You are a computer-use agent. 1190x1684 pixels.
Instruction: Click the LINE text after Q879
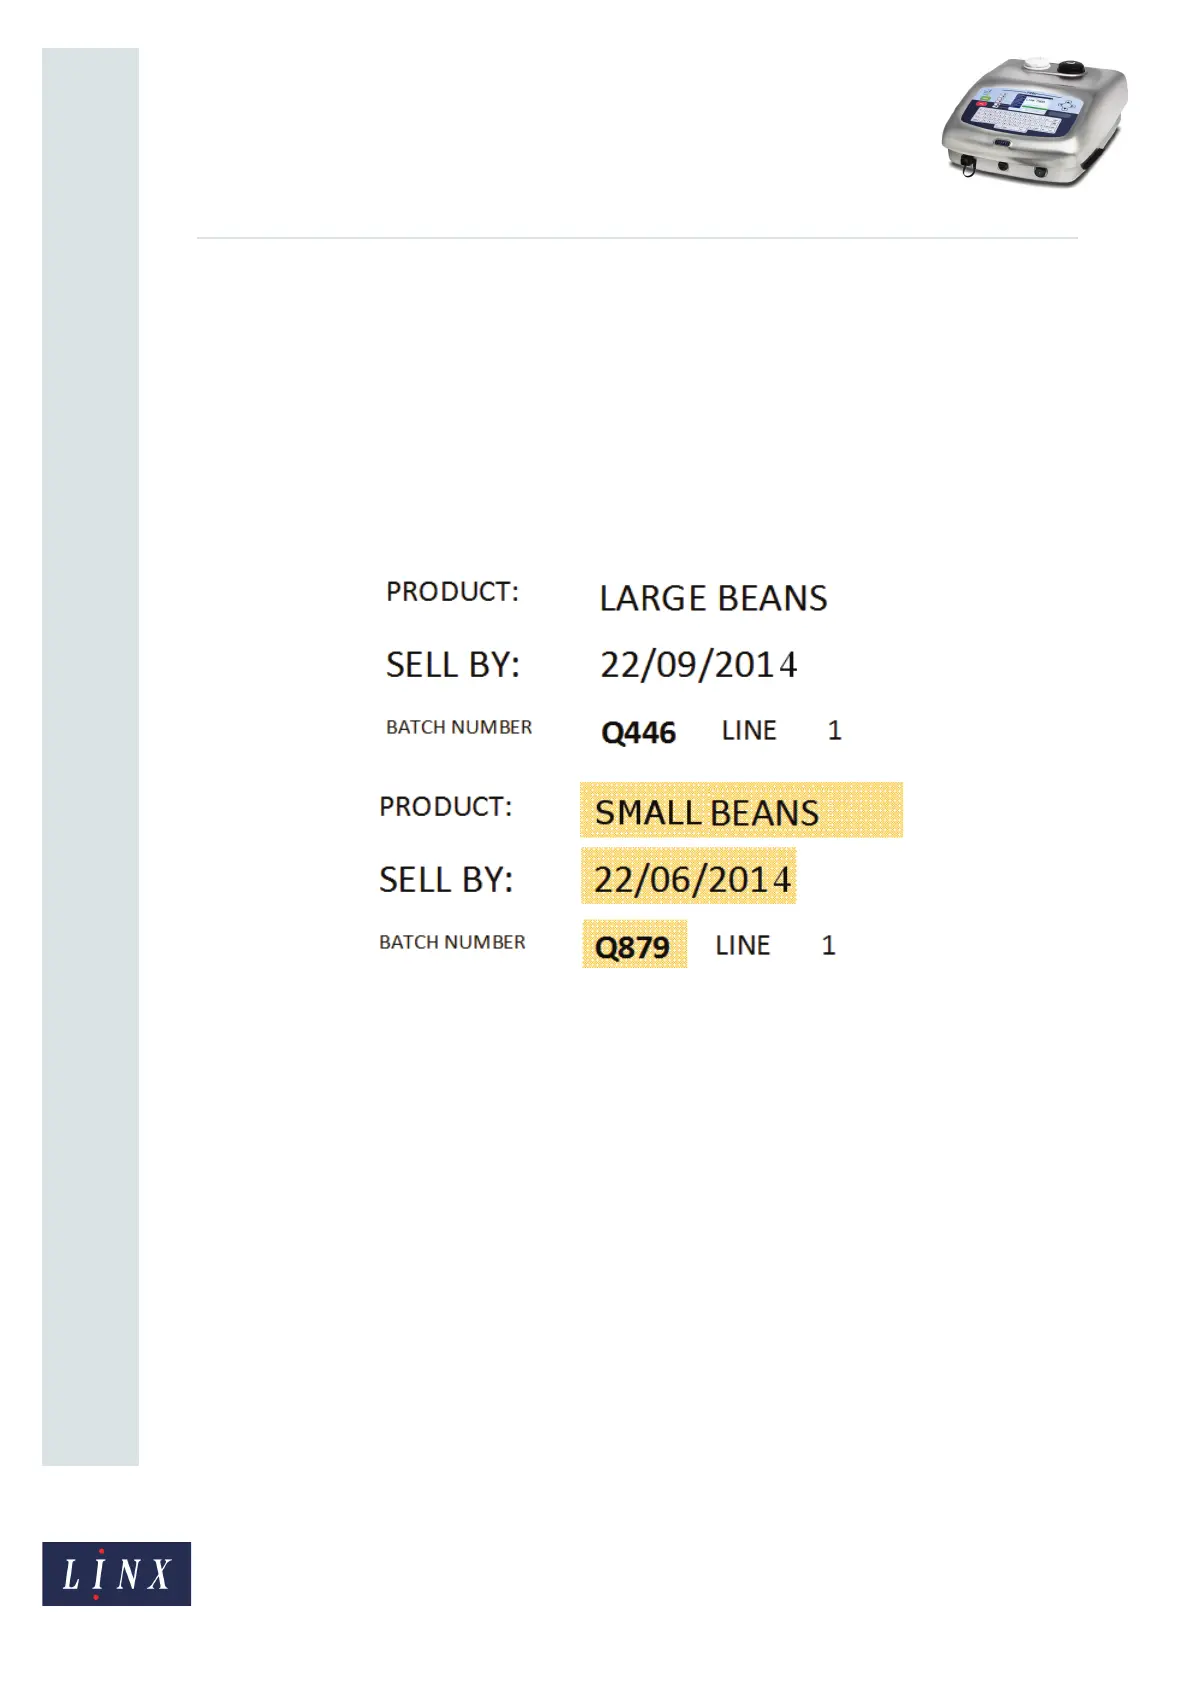743,946
